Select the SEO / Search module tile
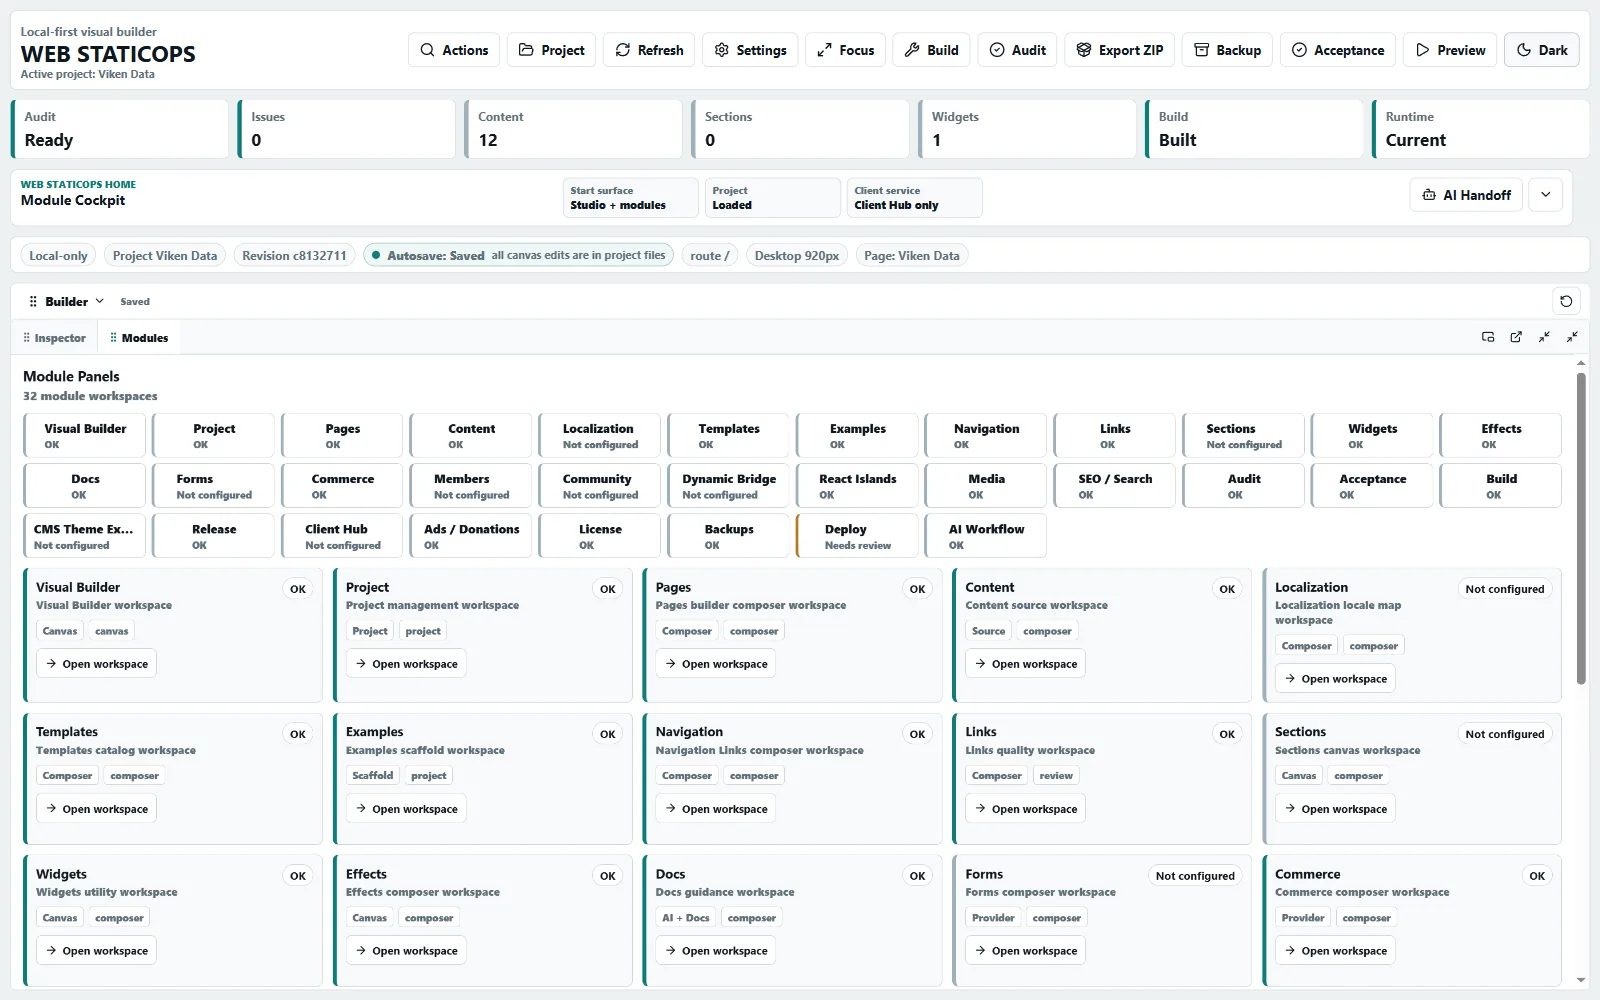The height and width of the screenshot is (1000, 1600). click(x=1114, y=485)
